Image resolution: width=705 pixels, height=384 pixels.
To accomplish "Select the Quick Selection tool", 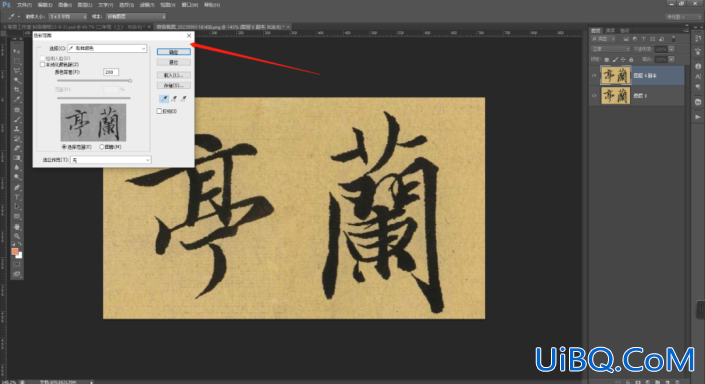I will click(x=17, y=80).
